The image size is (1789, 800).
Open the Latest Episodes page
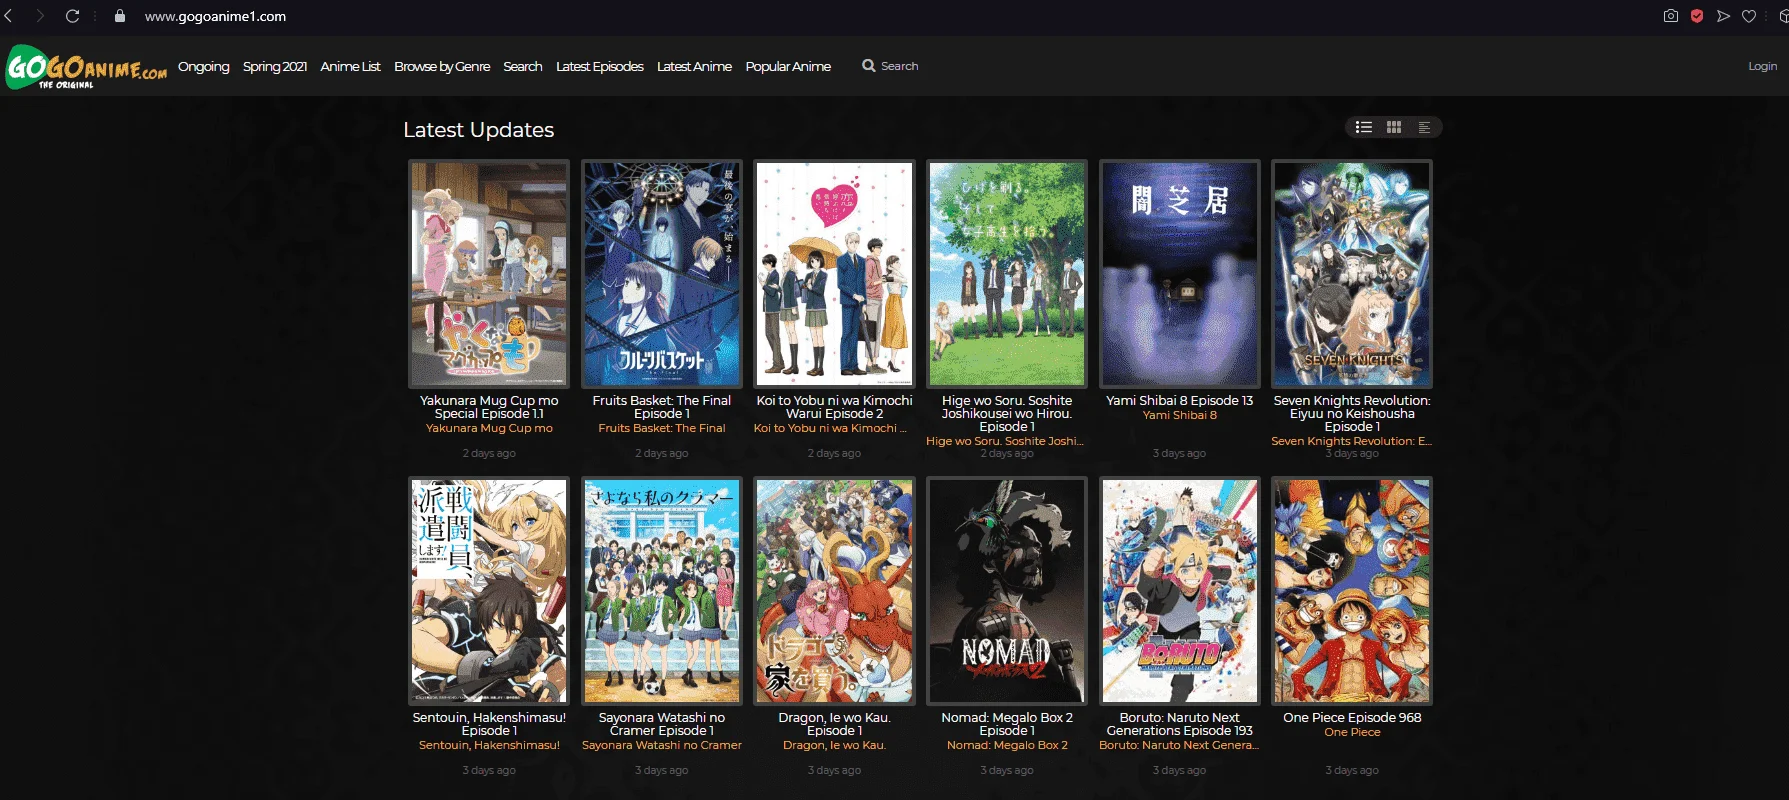click(x=600, y=66)
